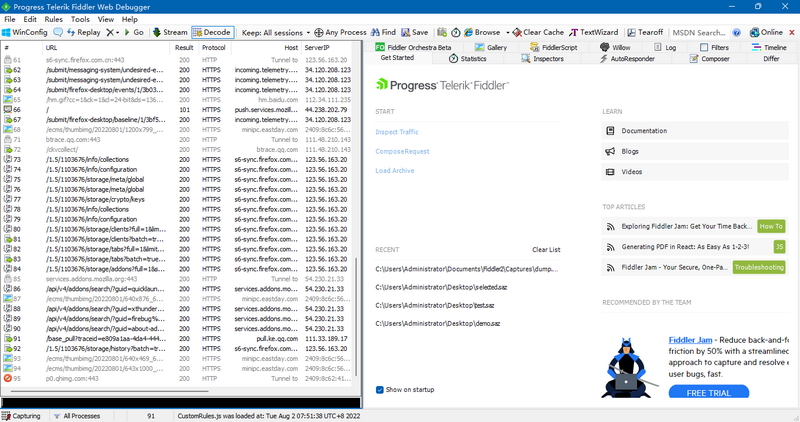Open the Differ tab

point(771,59)
